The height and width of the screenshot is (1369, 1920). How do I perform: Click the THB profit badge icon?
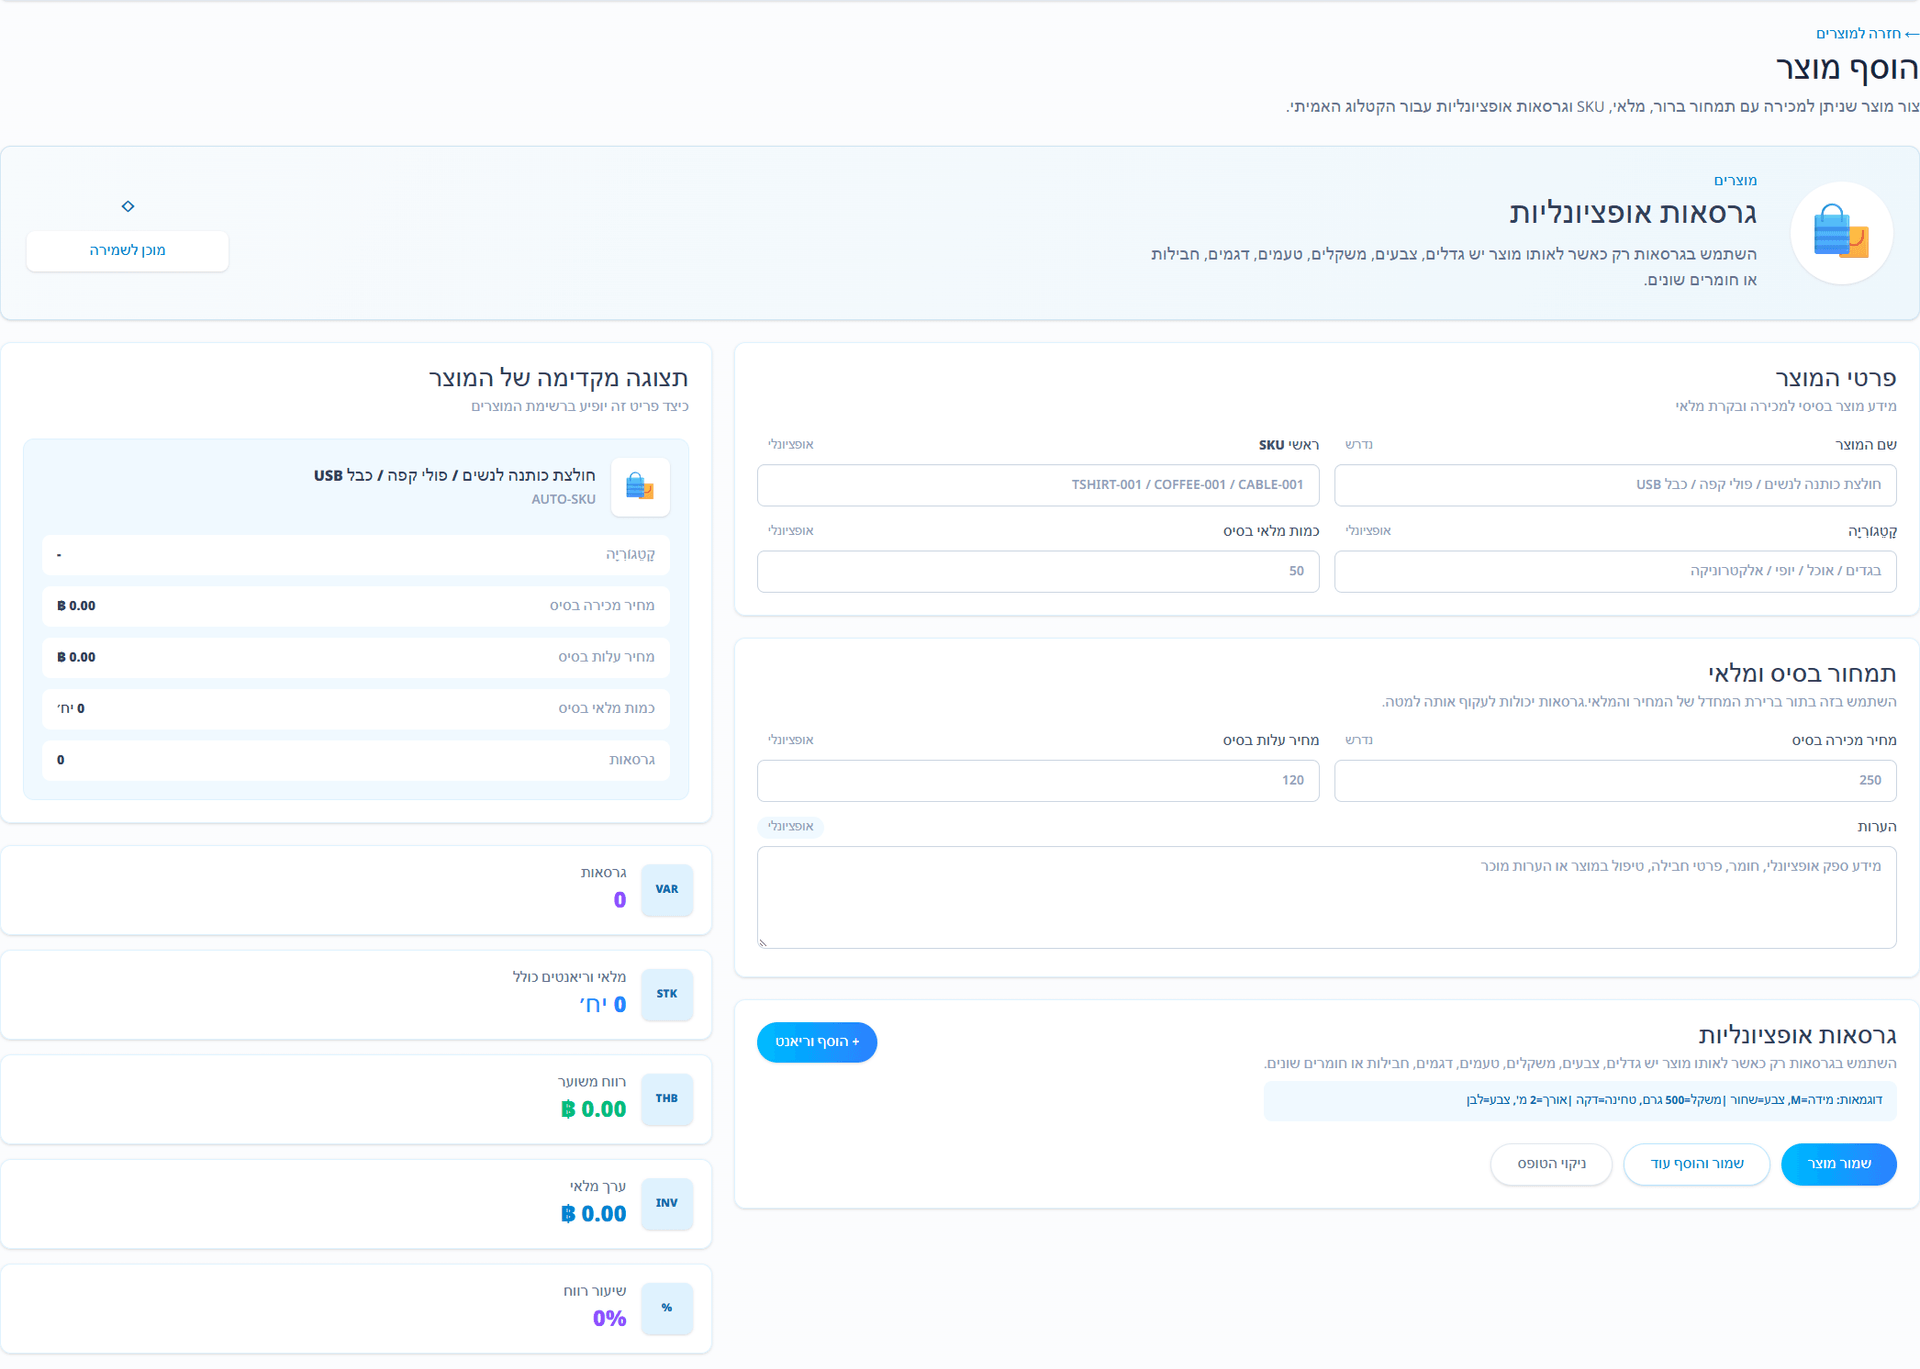667,1099
